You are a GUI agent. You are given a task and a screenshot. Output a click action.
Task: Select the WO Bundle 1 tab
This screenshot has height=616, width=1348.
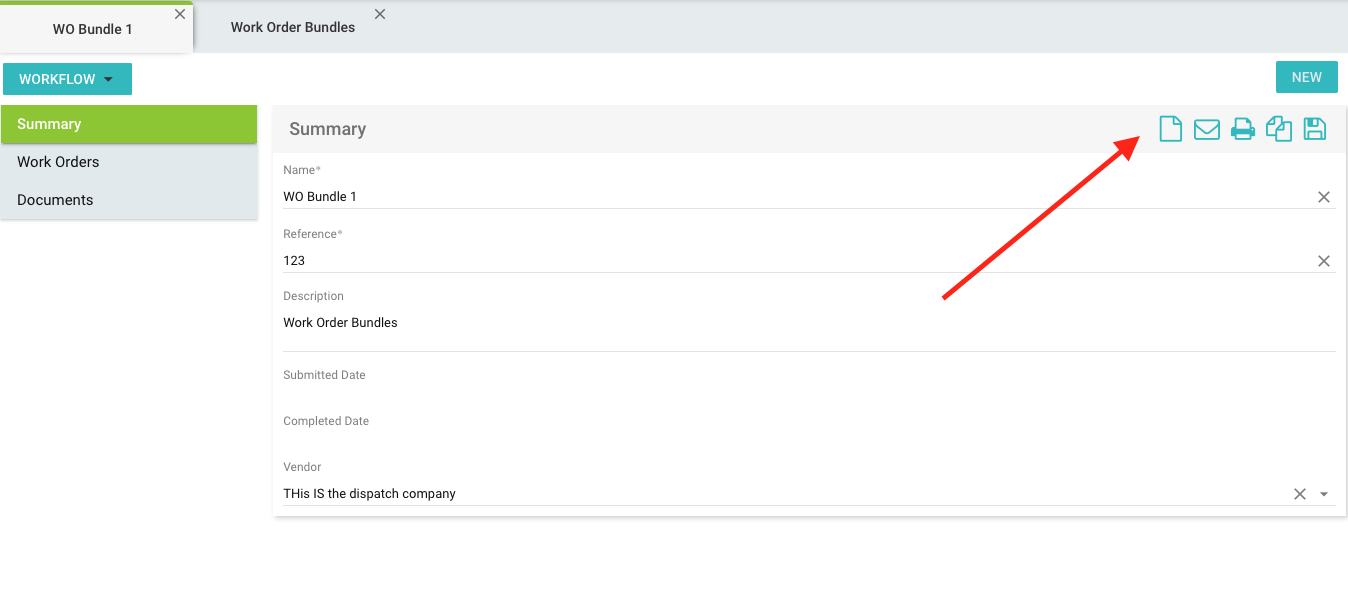[x=92, y=29]
